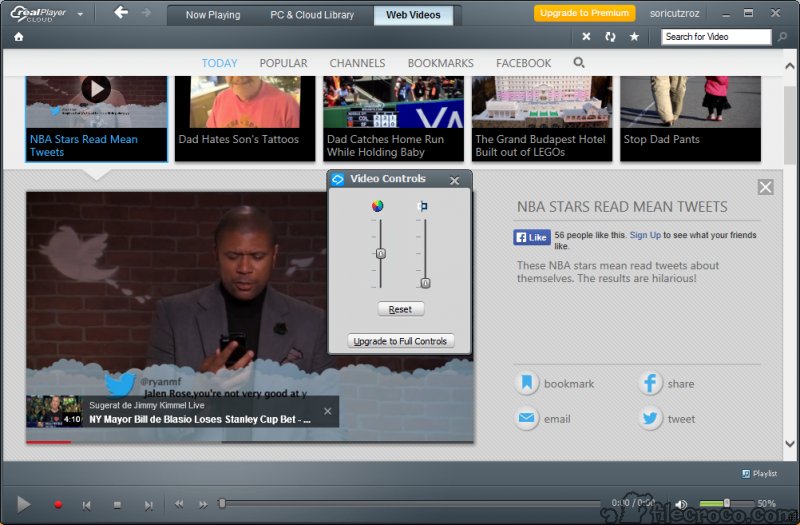800x525 pixels.
Task: Switch to the Now Playing tab
Action: point(213,15)
